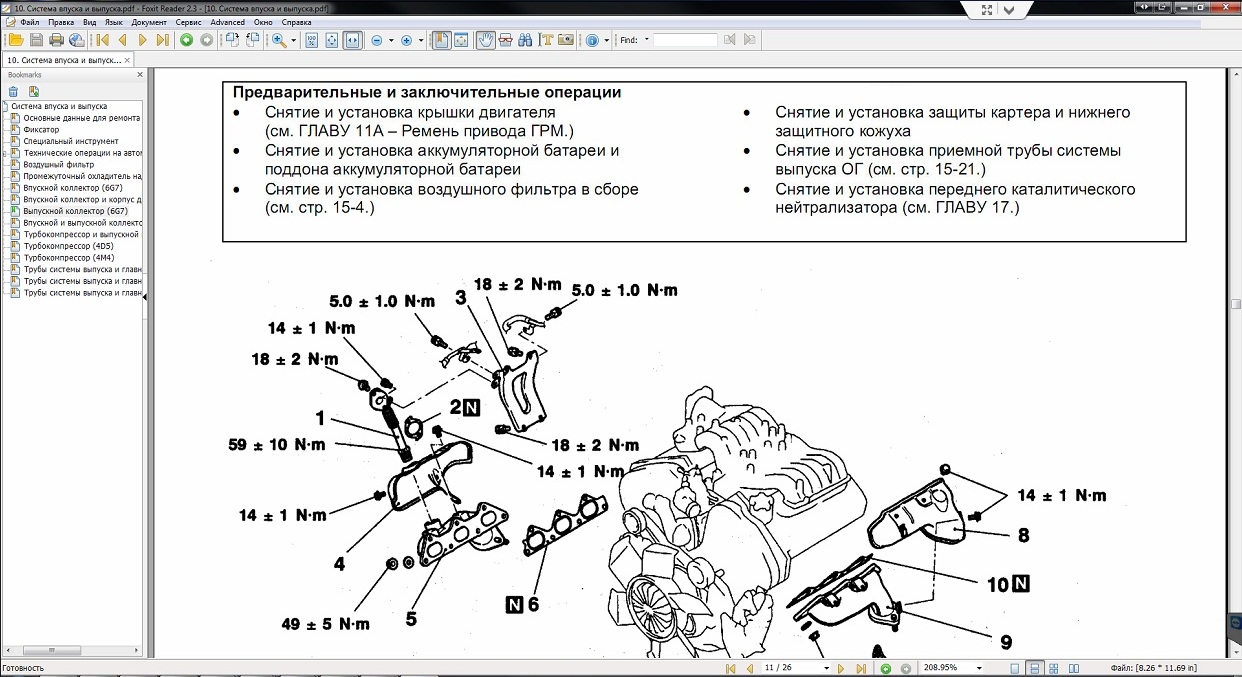The image size is (1242, 677).
Task: Open the Документ menu
Action: tap(149, 21)
